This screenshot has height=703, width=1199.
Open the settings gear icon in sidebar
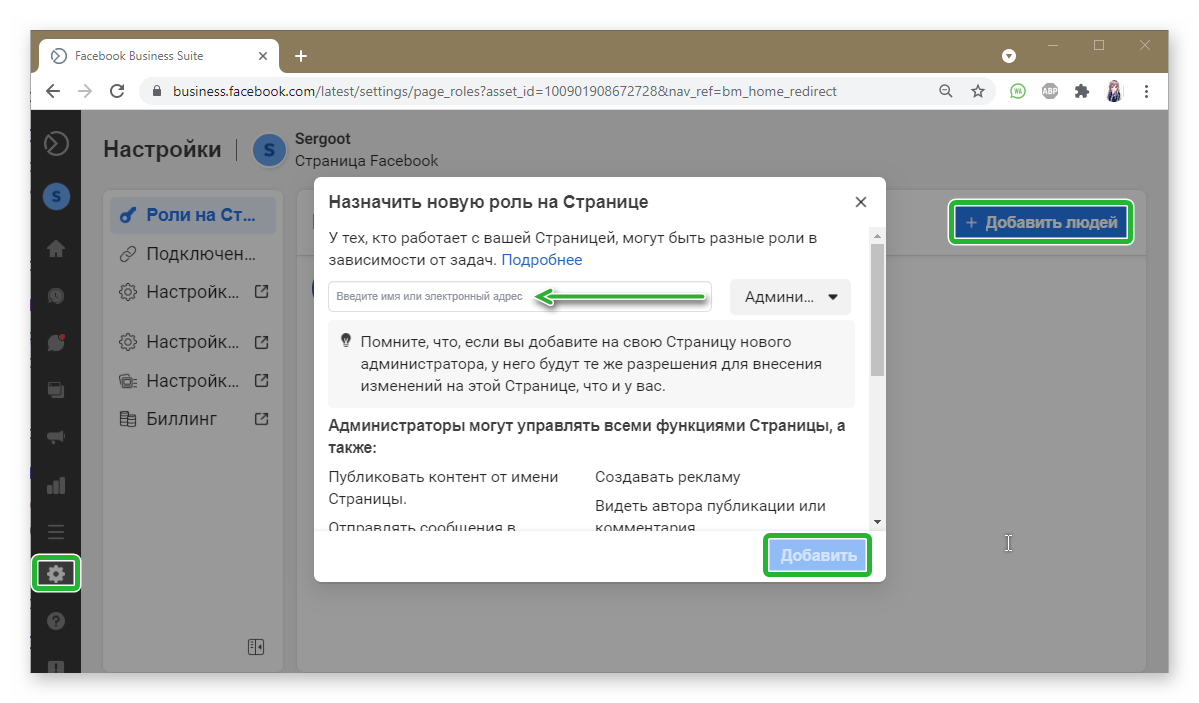(56, 574)
